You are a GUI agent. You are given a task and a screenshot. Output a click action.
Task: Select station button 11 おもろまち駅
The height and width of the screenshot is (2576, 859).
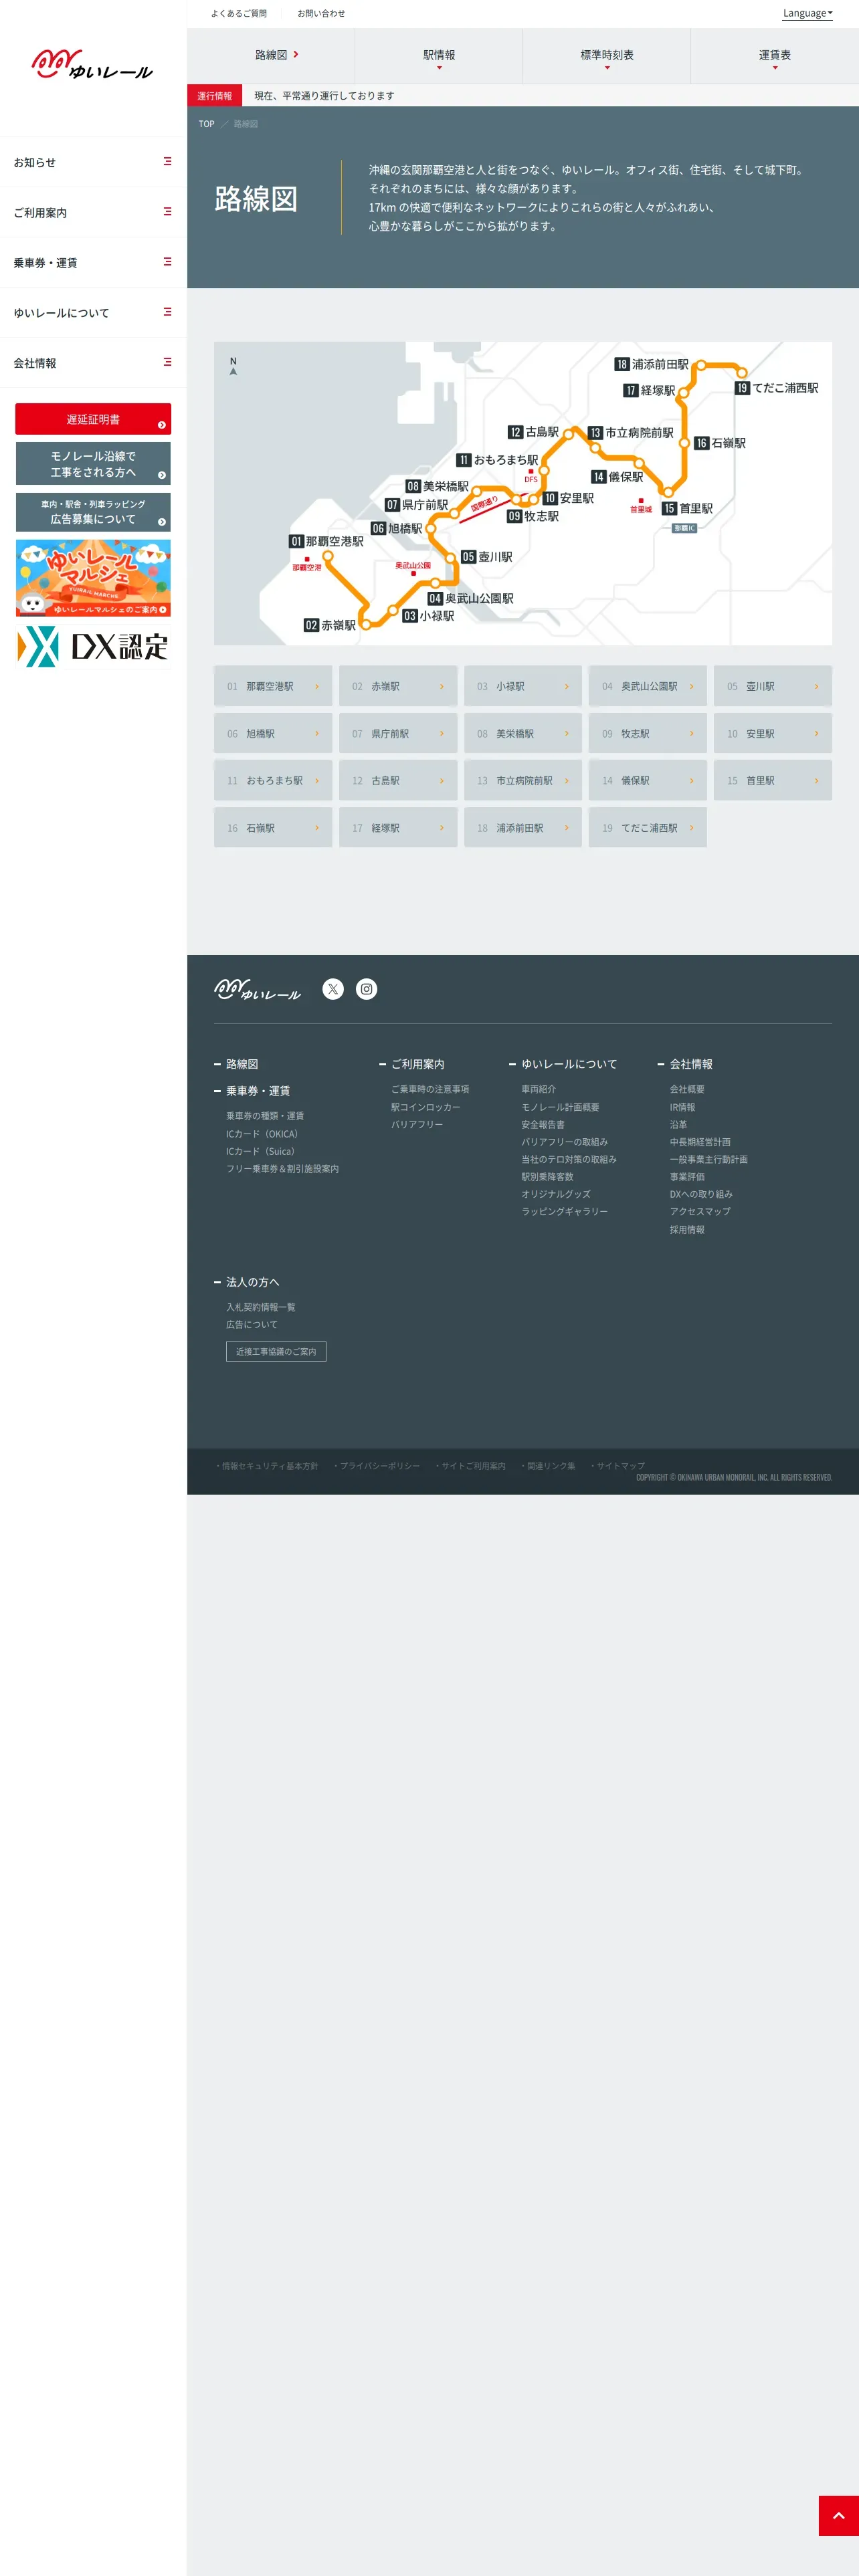point(273,781)
